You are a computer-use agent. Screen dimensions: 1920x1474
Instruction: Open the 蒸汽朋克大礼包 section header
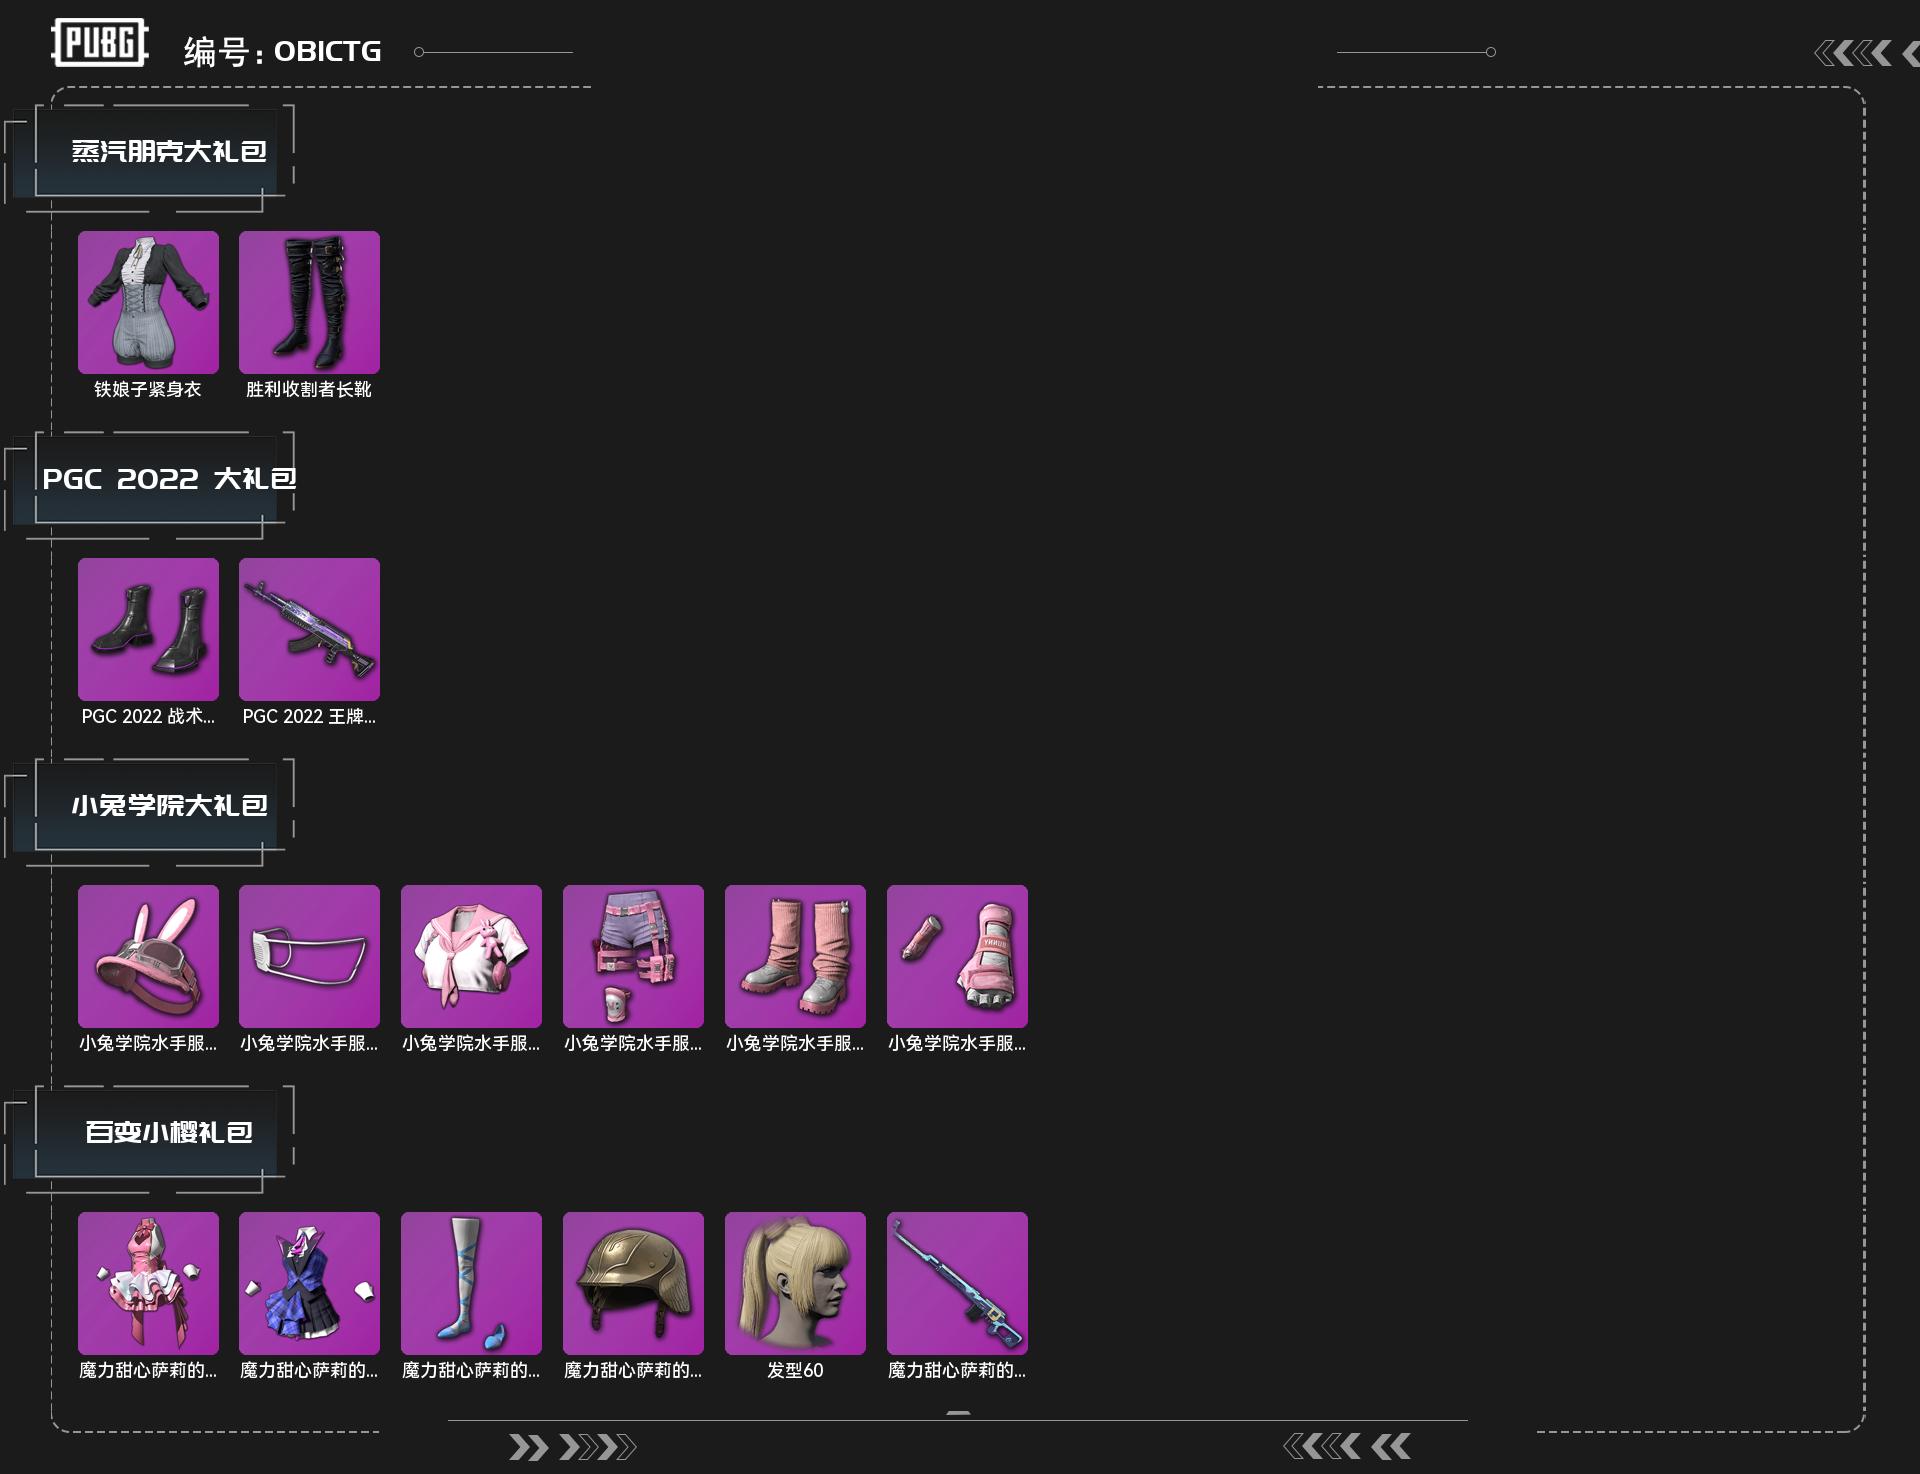168,151
